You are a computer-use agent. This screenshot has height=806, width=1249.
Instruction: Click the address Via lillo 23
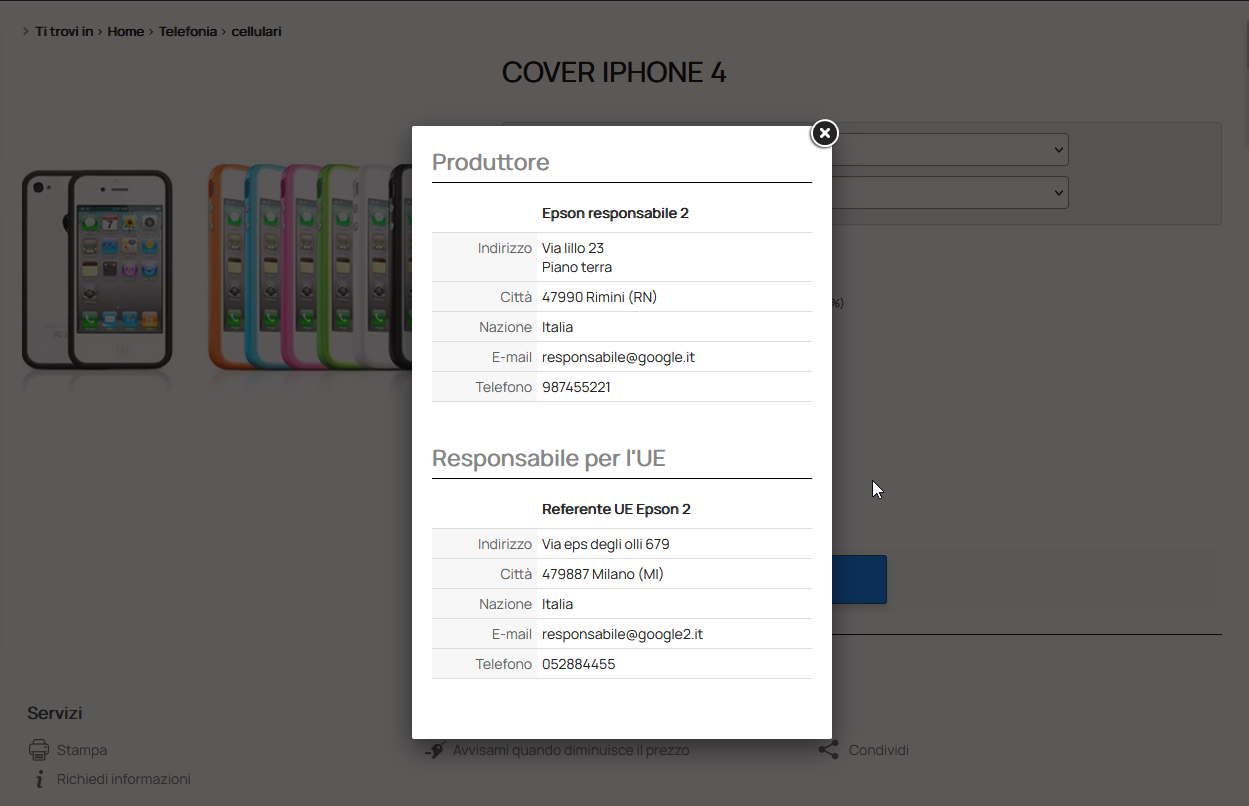click(573, 248)
